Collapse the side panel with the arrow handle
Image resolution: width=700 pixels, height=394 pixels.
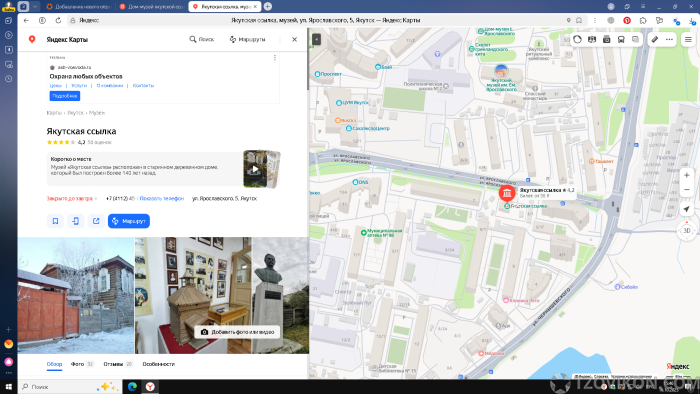click(x=316, y=39)
